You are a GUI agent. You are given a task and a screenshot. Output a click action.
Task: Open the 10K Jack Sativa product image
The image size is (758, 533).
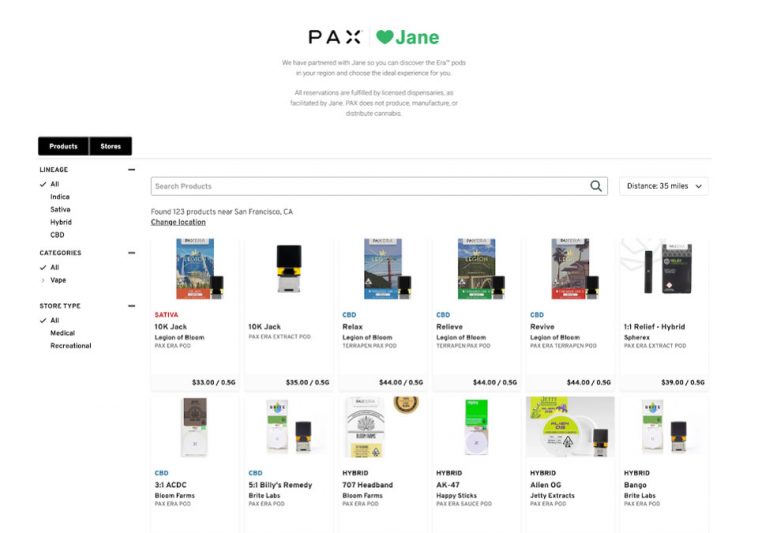click(x=194, y=269)
